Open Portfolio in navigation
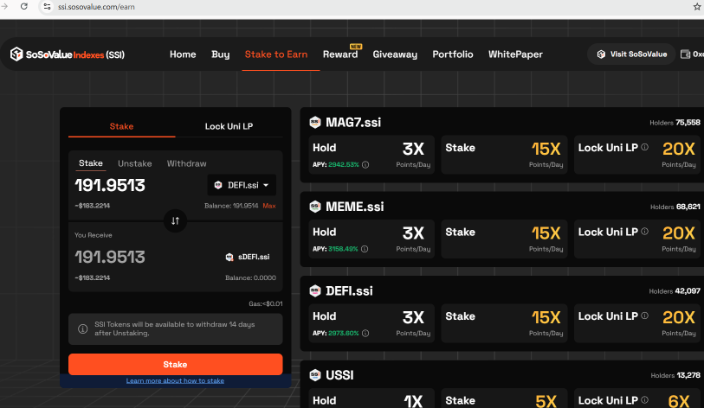704x408 pixels. (453, 54)
